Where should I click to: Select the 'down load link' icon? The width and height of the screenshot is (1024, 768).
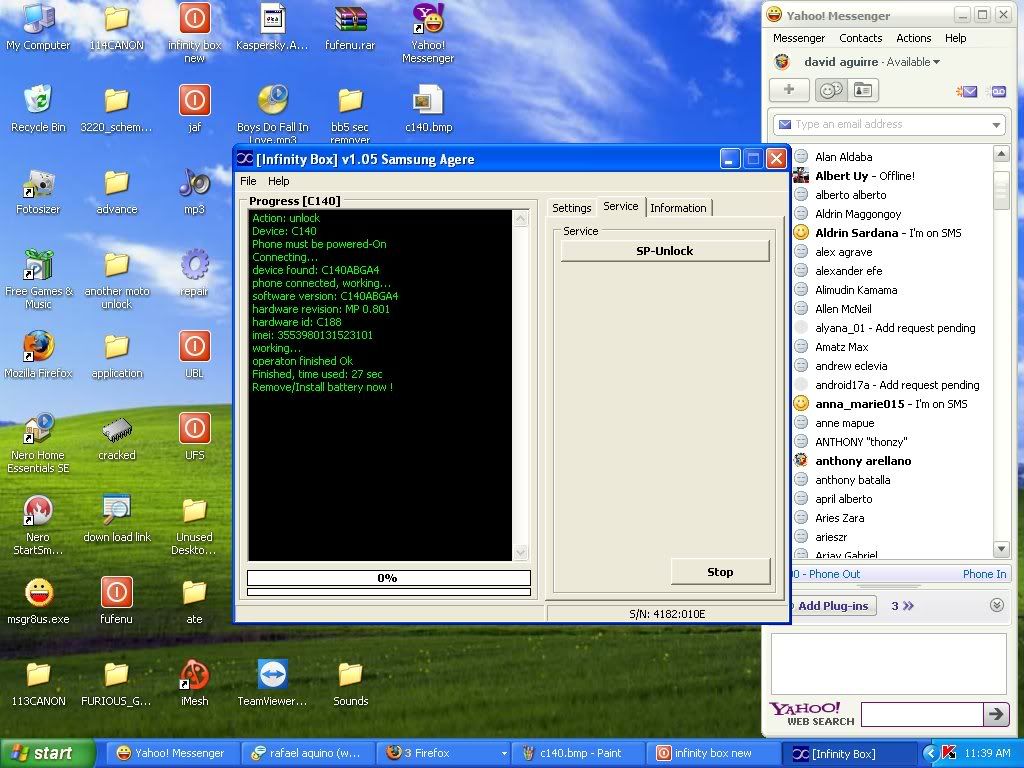(117, 519)
